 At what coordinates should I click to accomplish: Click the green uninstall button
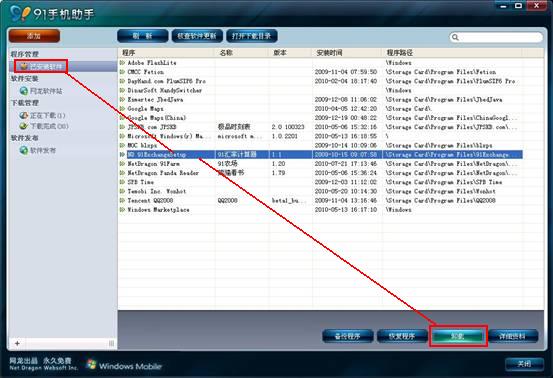tap(458, 336)
